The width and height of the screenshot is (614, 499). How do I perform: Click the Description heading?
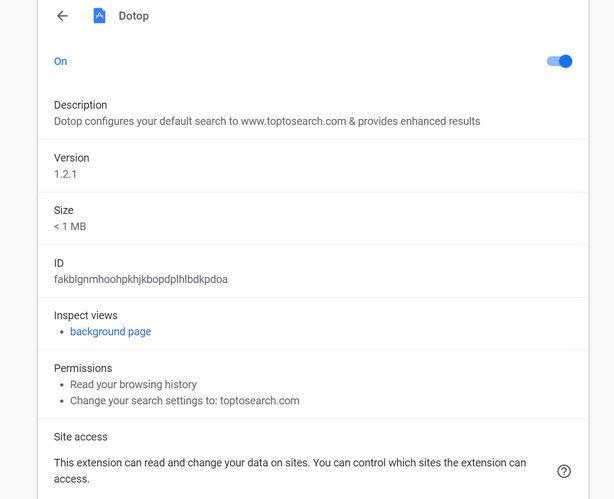click(80, 105)
